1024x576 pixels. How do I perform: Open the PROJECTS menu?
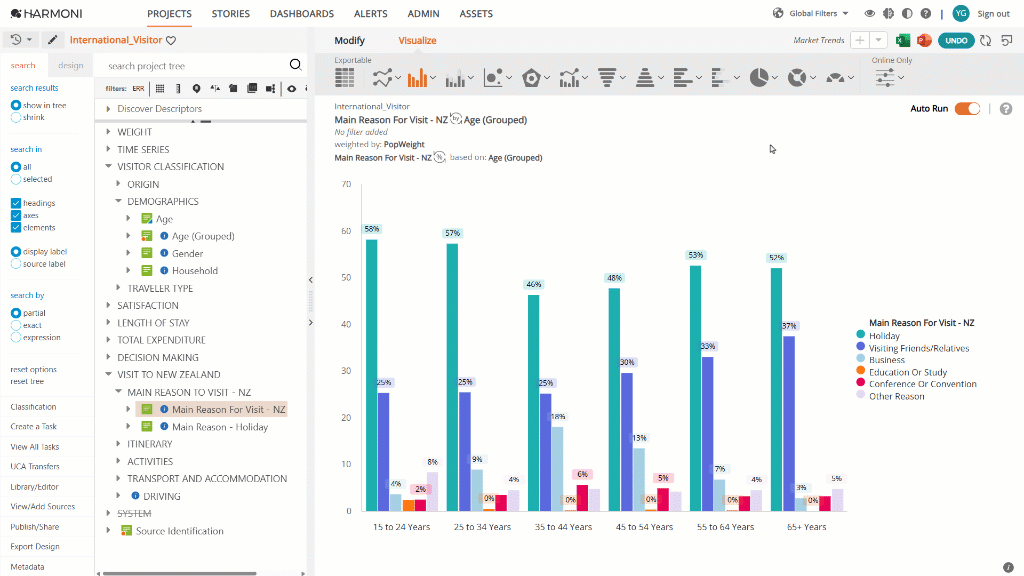(169, 14)
